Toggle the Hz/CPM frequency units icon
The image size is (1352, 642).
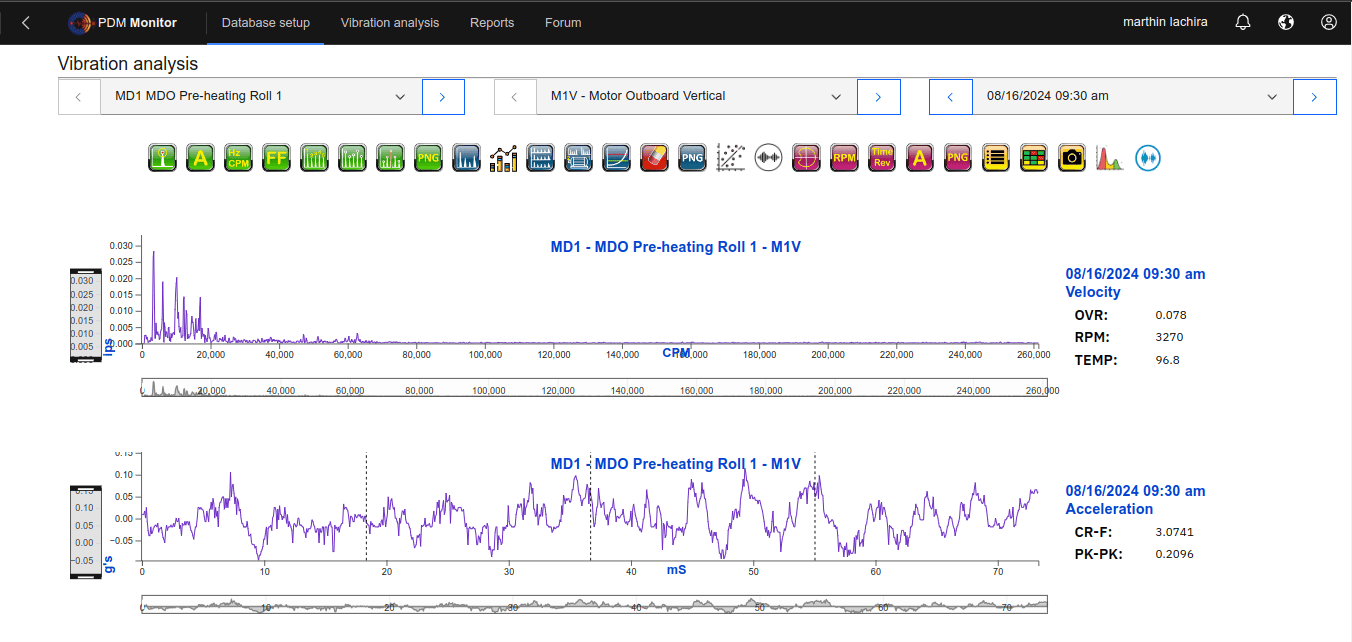(x=238, y=158)
